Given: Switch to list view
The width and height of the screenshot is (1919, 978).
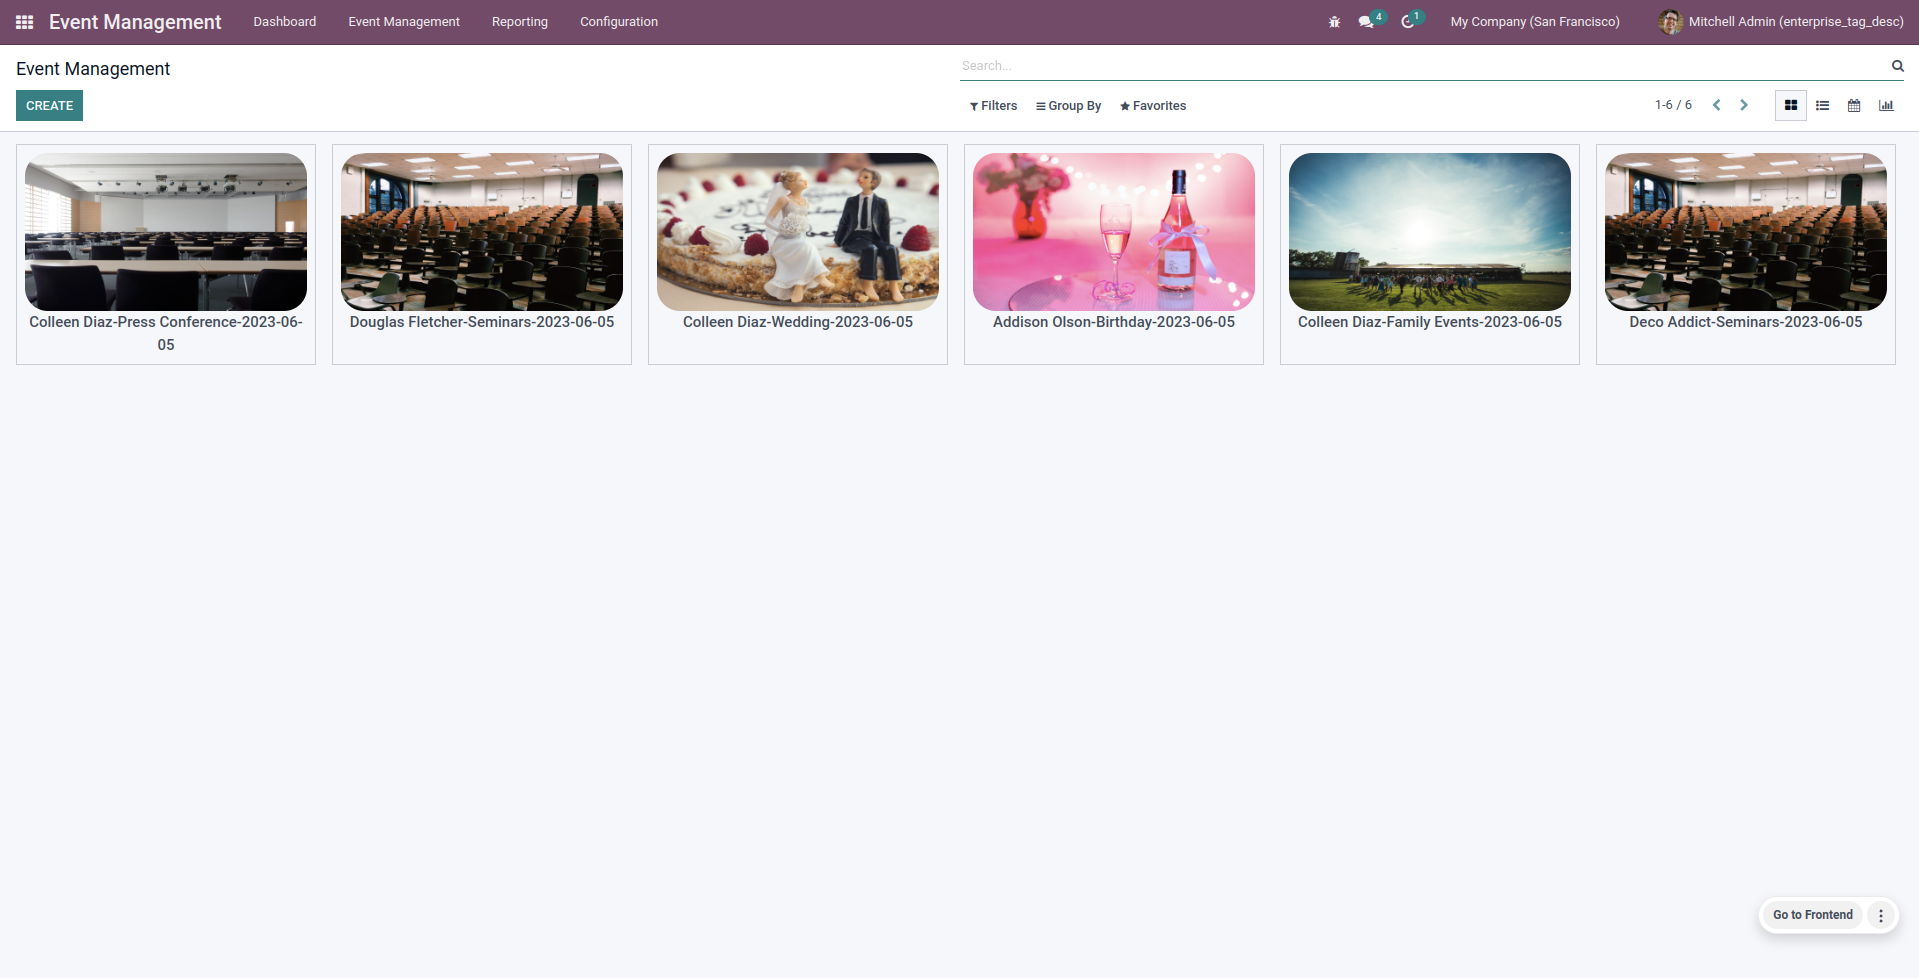Looking at the screenshot, I should (x=1823, y=105).
